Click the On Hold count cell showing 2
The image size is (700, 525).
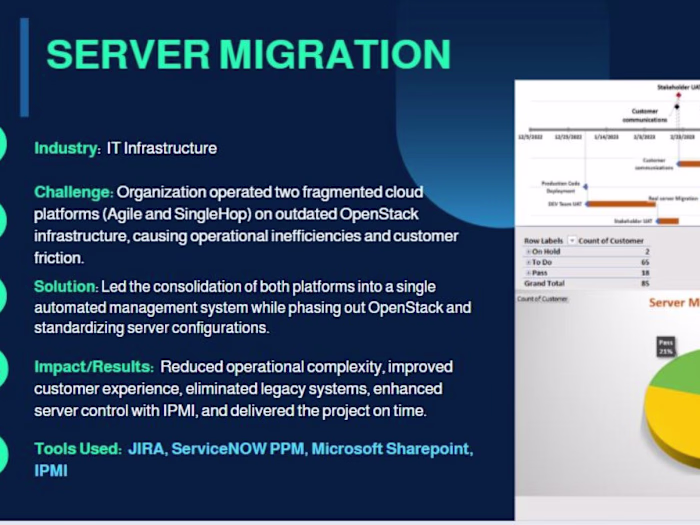[647, 252]
